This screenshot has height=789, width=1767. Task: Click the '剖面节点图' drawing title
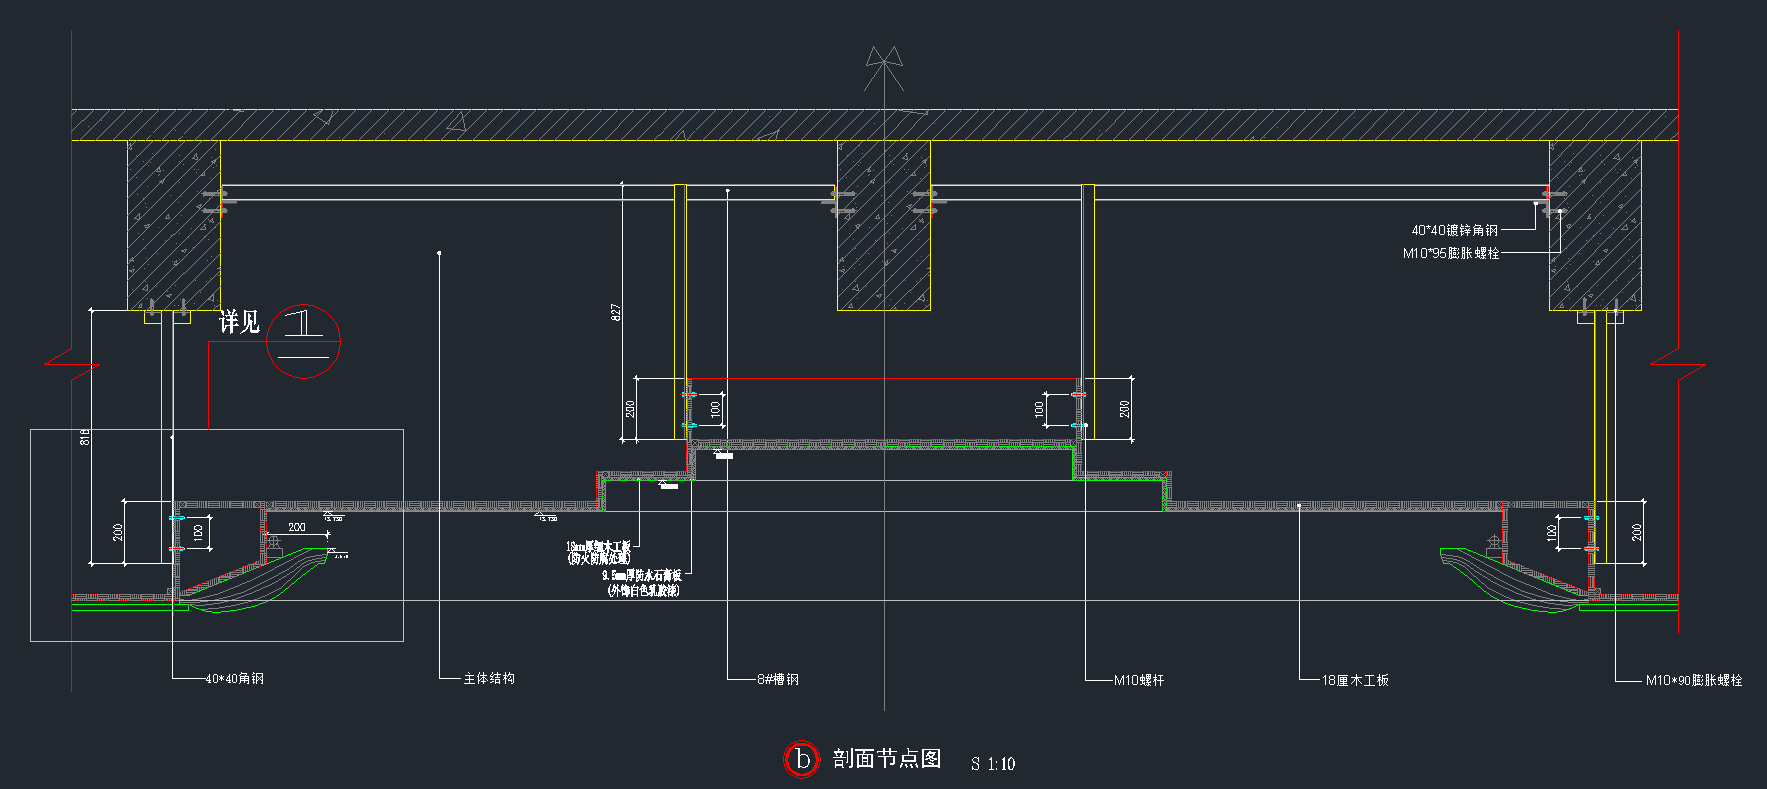[x=887, y=759]
